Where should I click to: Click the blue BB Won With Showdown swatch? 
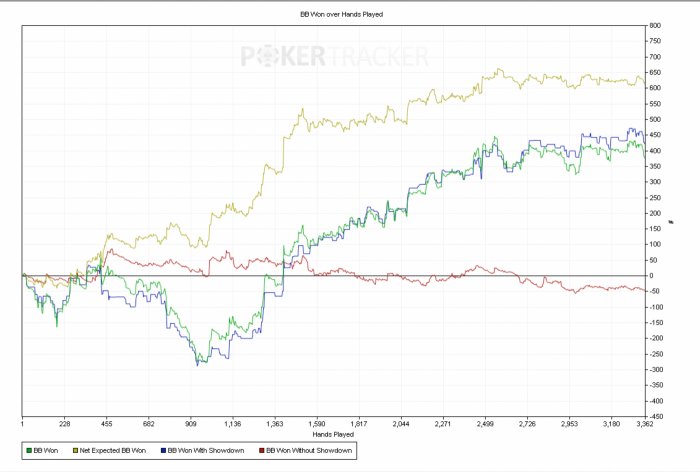tap(163, 451)
